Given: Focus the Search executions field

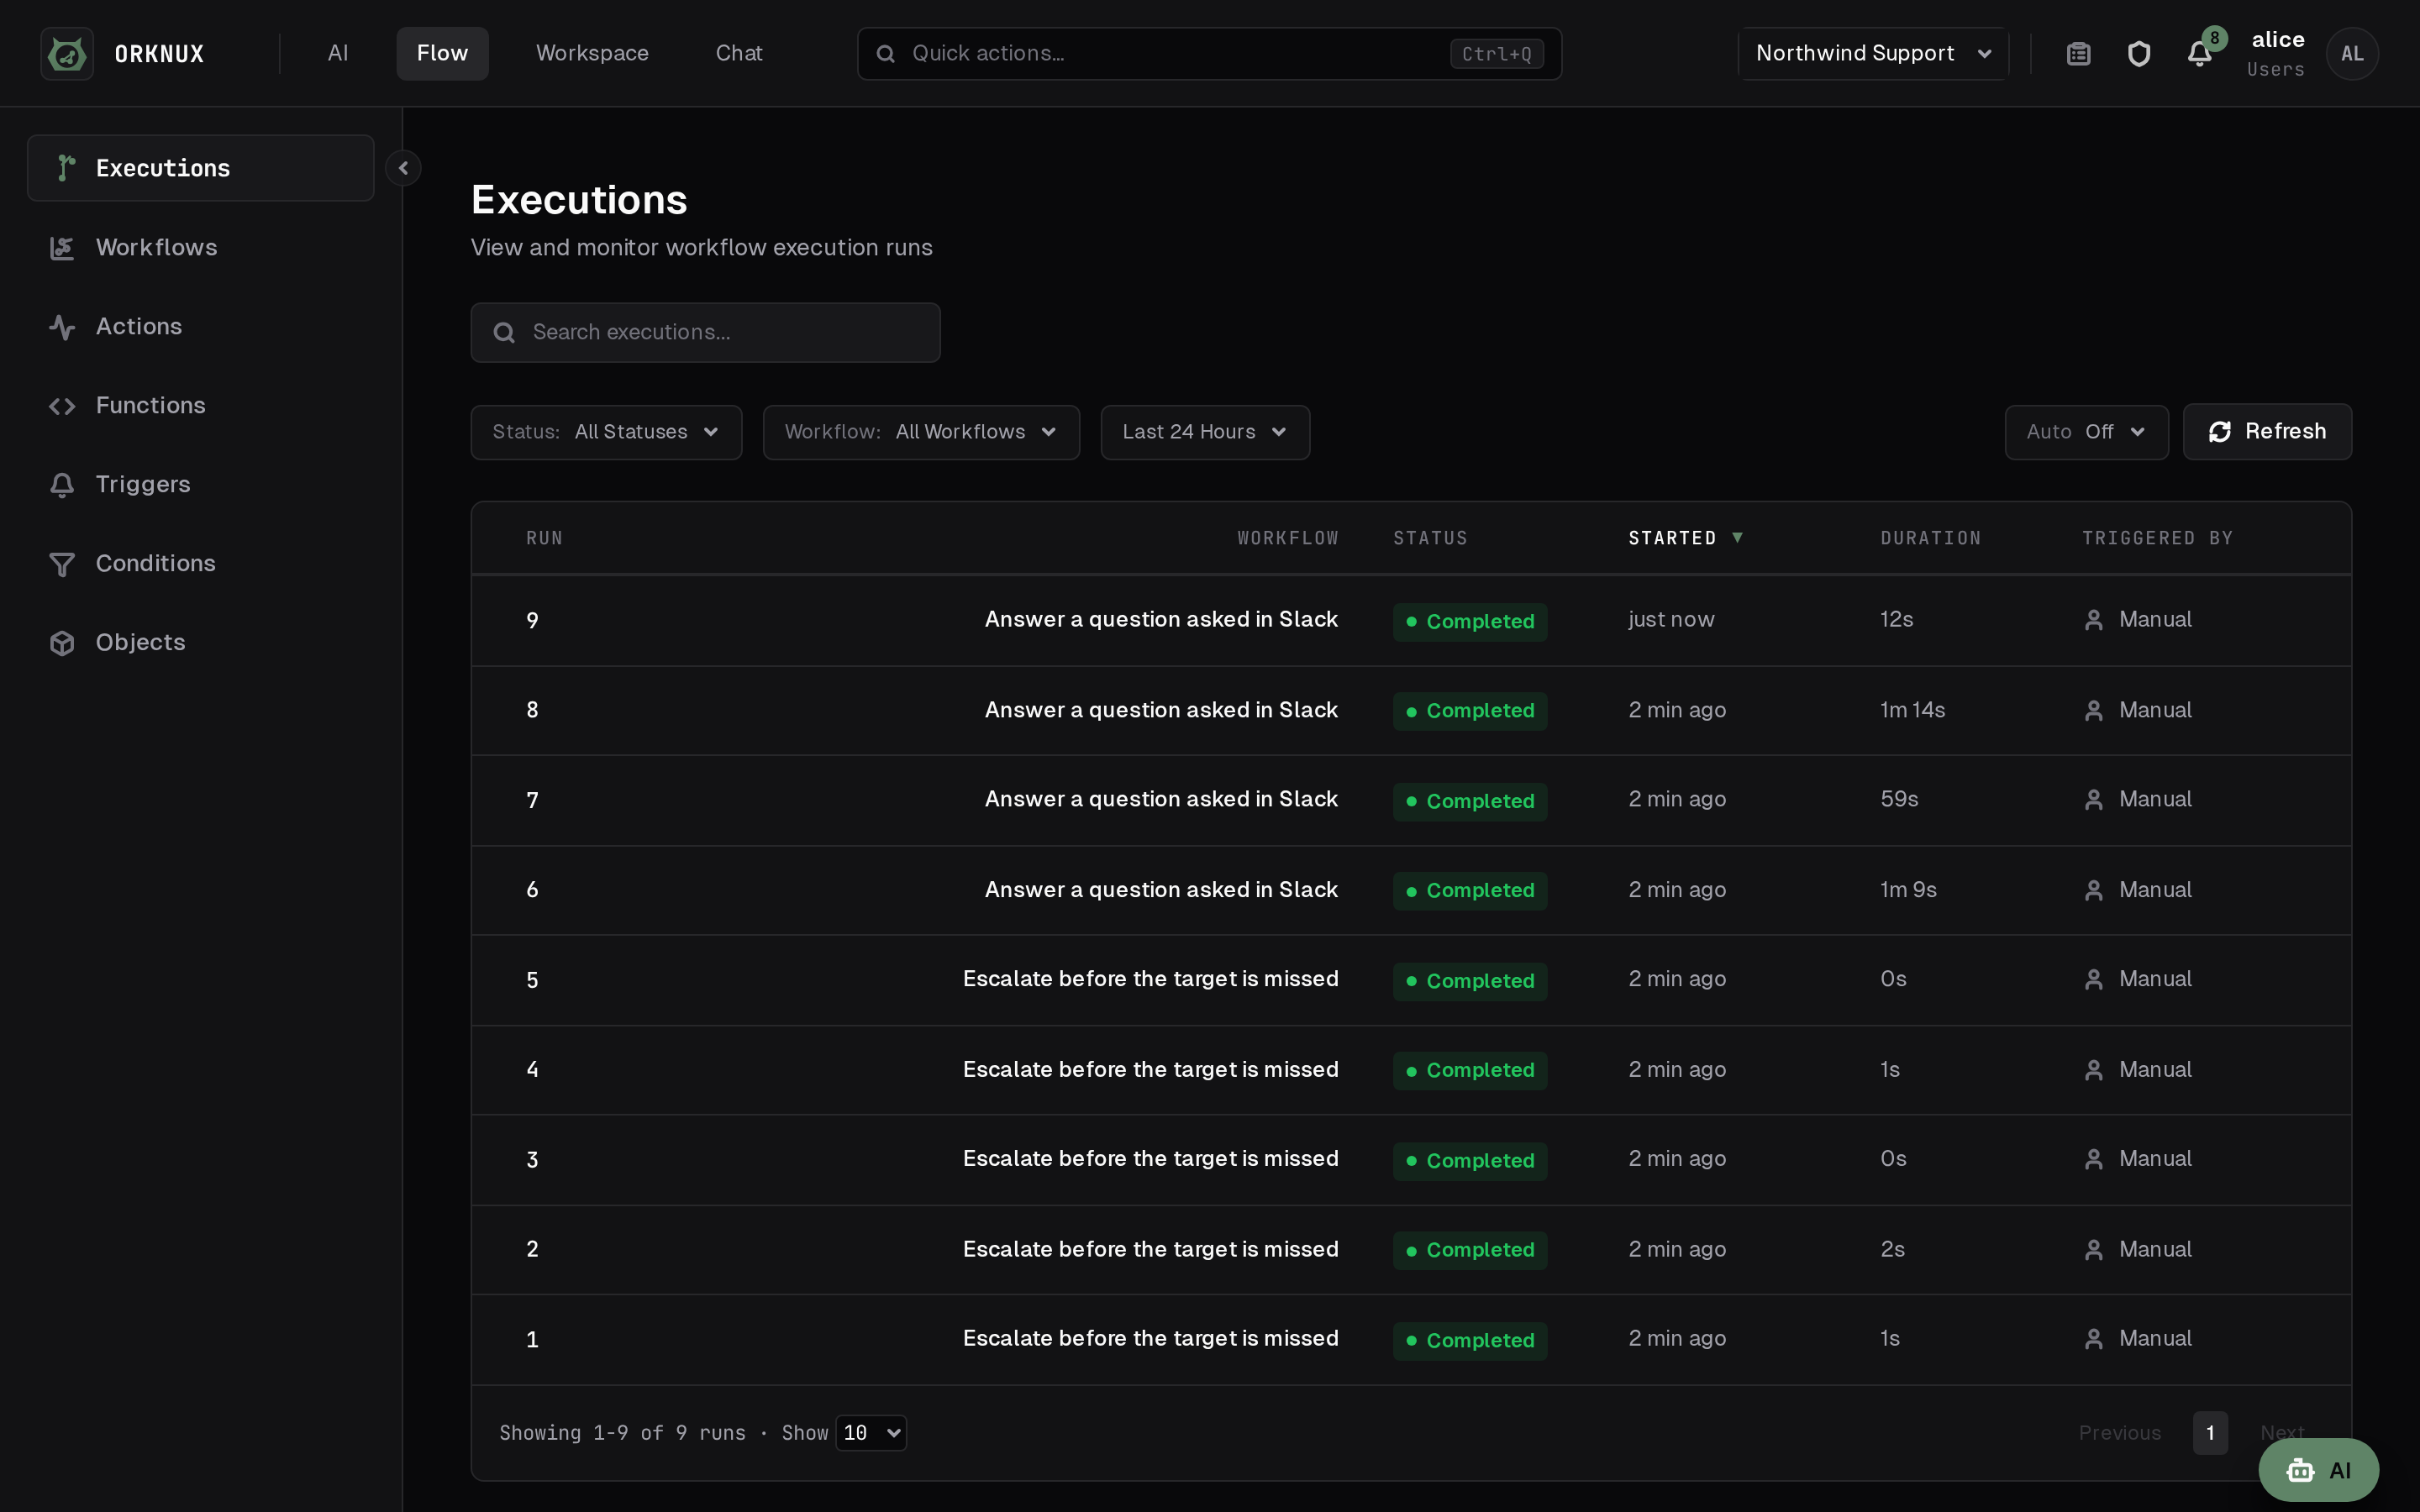Looking at the screenshot, I should pyautogui.click(x=705, y=333).
